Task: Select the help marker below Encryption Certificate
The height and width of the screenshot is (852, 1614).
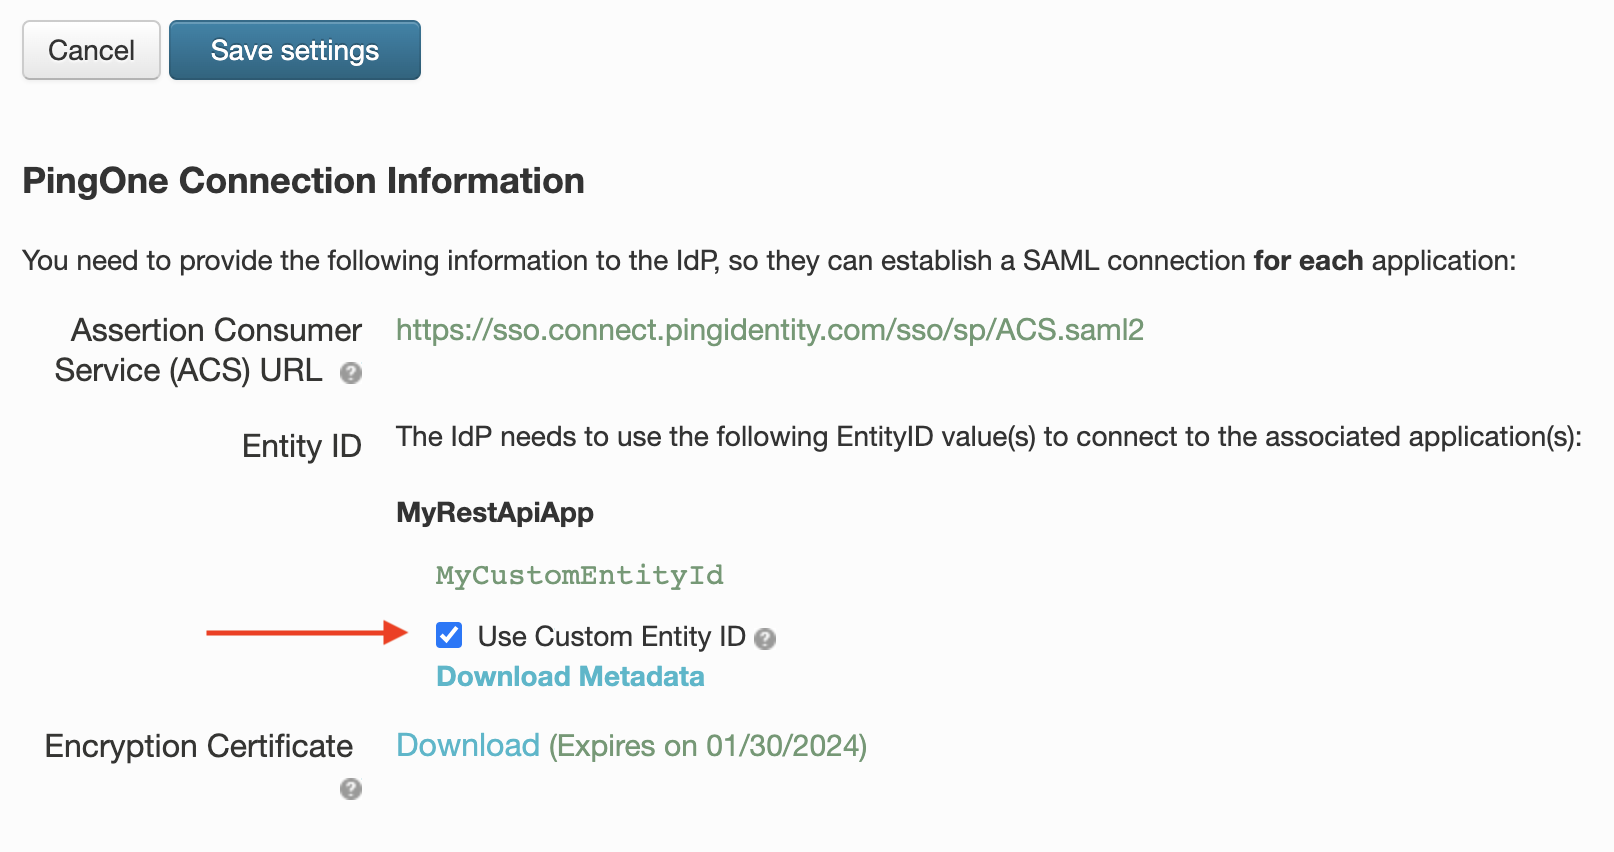Action: (349, 789)
